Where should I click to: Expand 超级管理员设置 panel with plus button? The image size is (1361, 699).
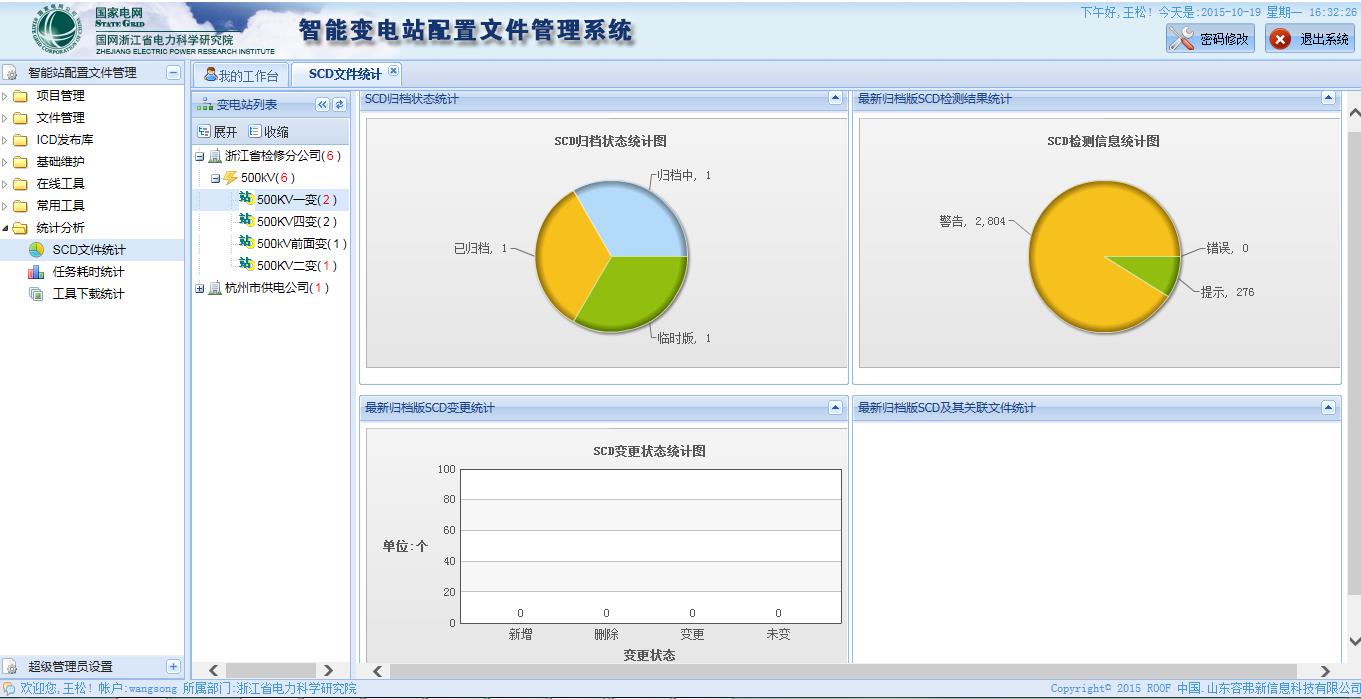point(173,667)
